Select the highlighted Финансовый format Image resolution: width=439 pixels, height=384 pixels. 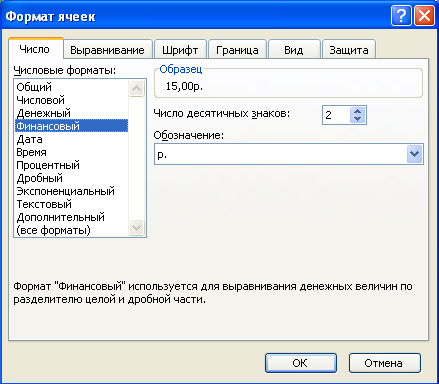(x=71, y=126)
